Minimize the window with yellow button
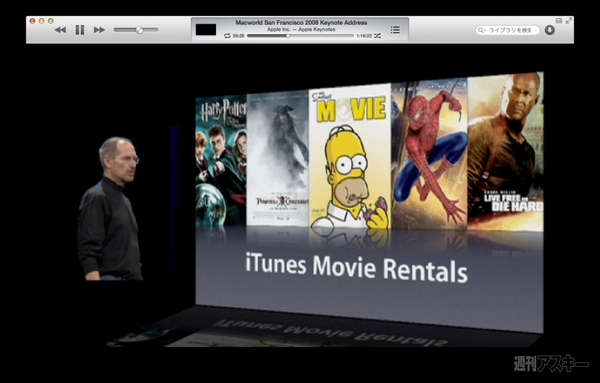This screenshot has height=383, width=600. (42, 21)
